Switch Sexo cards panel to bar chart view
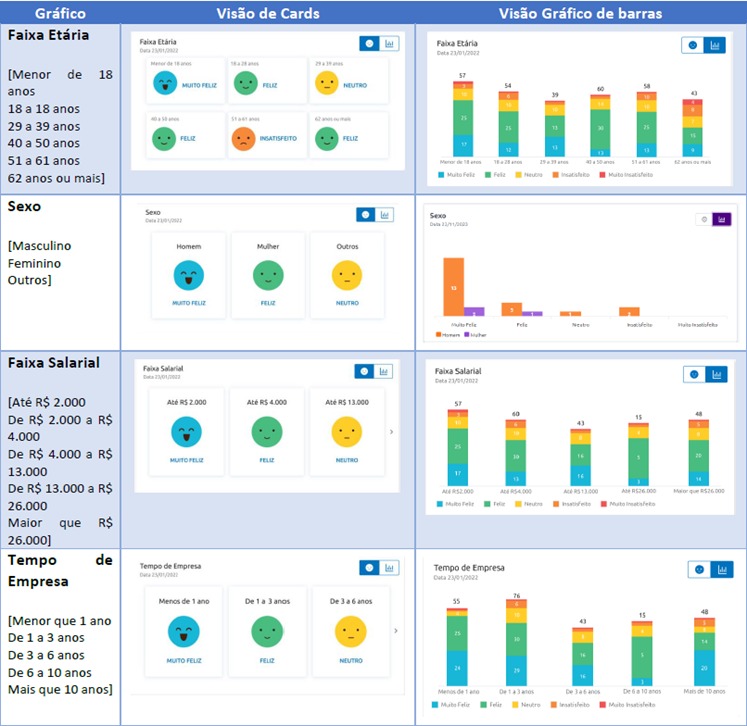This screenshot has width=747, height=726. (x=384, y=215)
